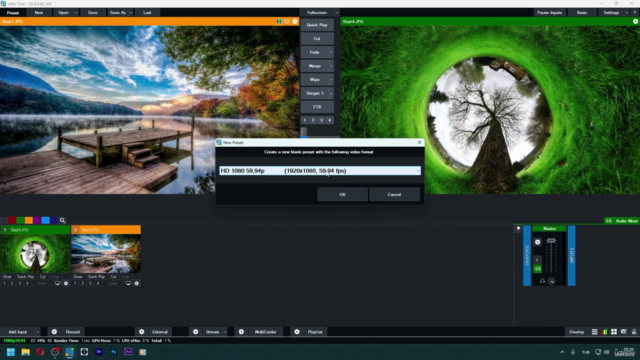Click the colored bars icon bottom right

coord(604,332)
